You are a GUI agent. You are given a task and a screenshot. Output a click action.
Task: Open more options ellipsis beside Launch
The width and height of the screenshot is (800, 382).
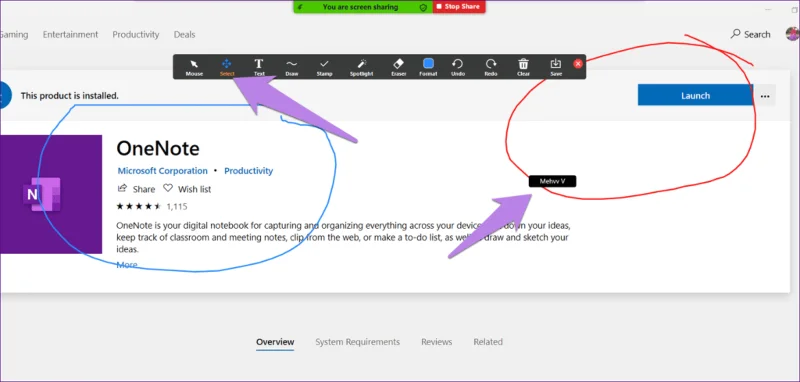(x=764, y=95)
